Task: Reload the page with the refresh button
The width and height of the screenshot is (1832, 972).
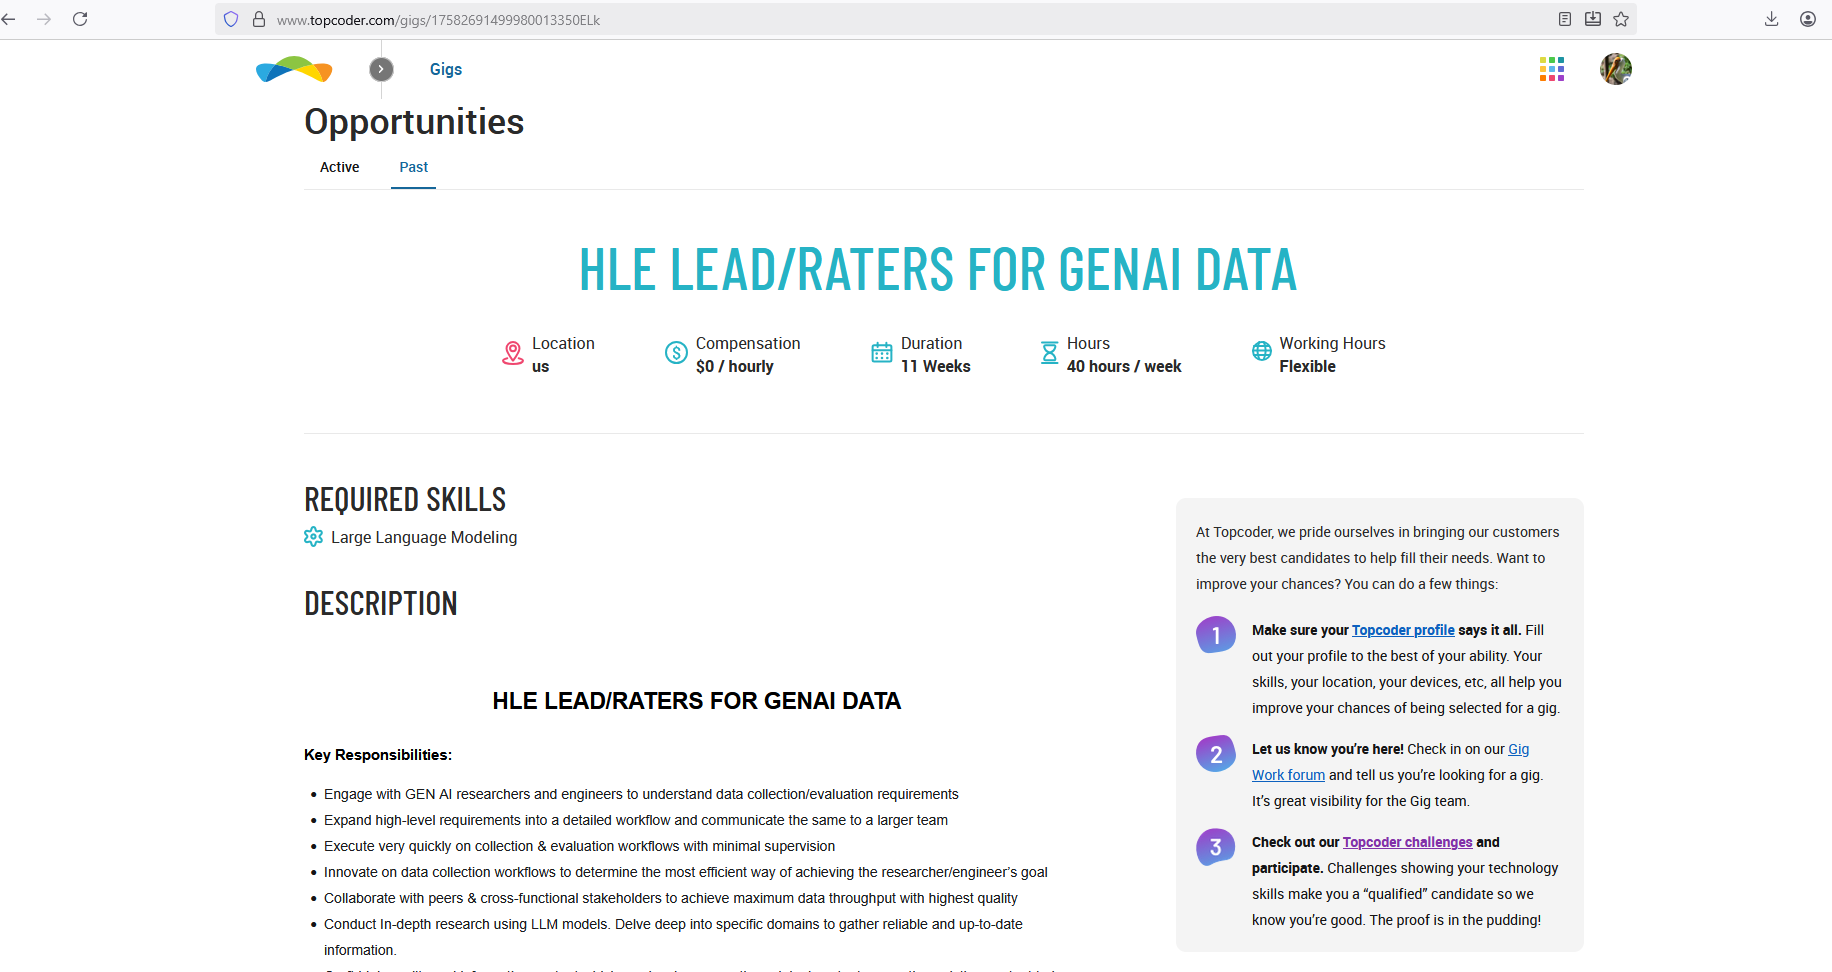Action: point(80,19)
